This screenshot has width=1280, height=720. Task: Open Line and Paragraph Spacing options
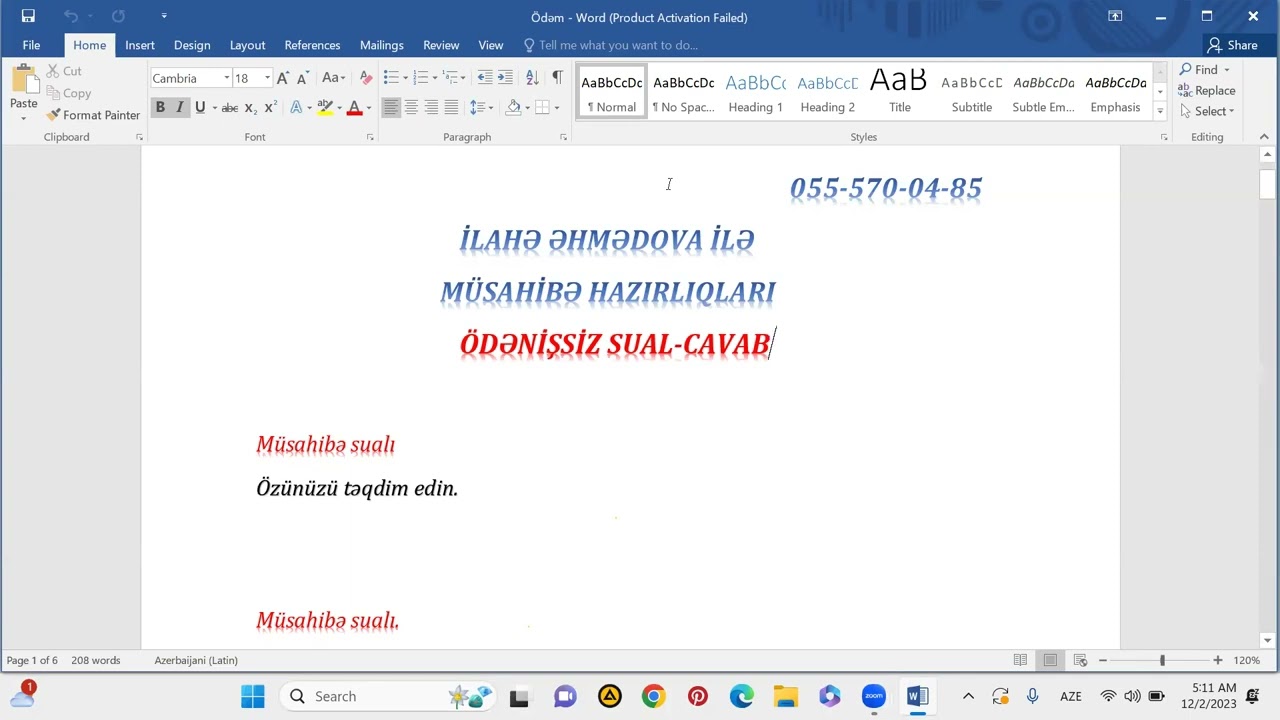pos(481,108)
